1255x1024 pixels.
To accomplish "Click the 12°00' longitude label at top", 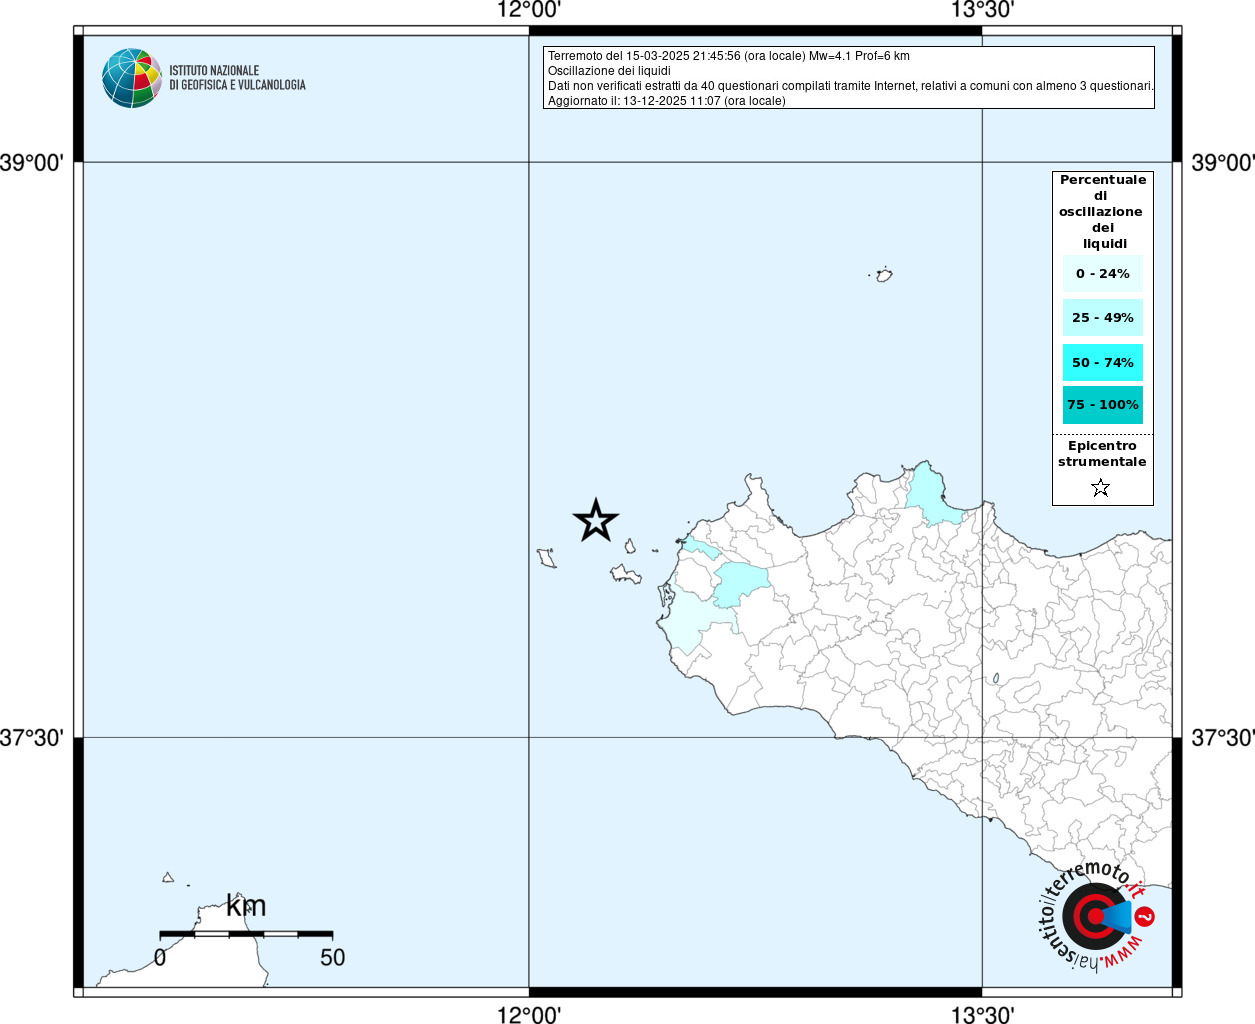I will pyautogui.click(x=529, y=10).
